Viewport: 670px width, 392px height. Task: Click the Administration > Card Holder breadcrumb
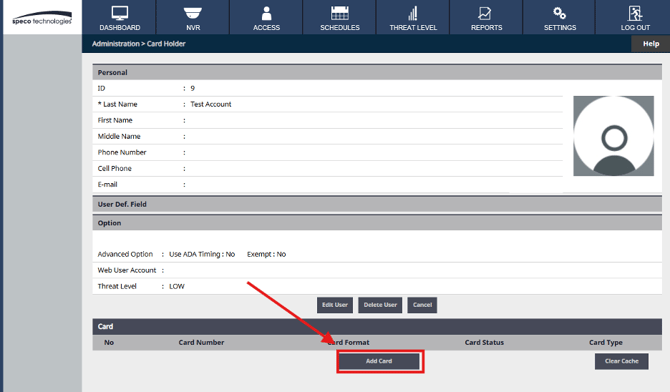point(138,44)
